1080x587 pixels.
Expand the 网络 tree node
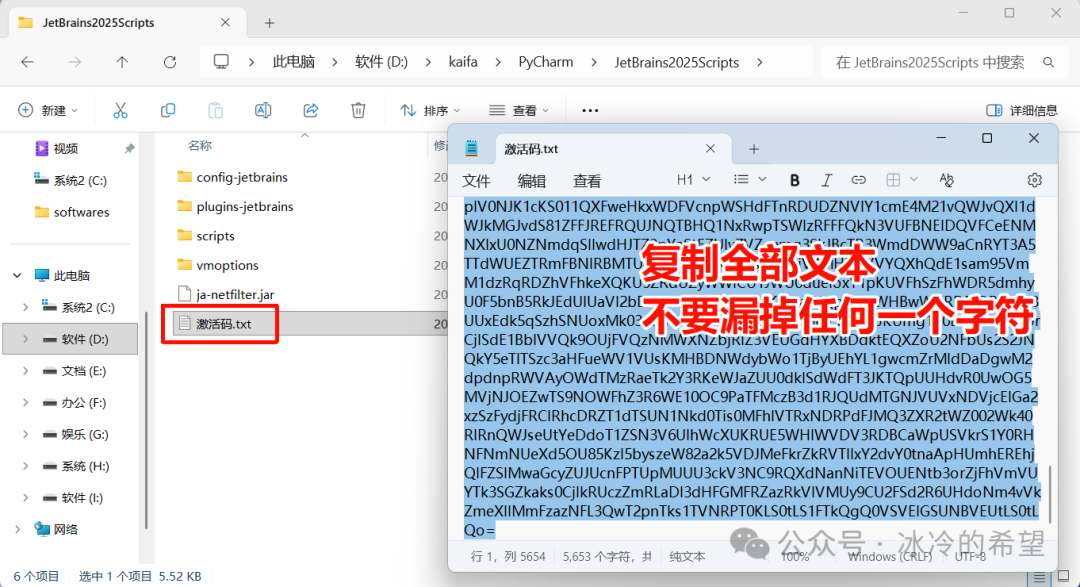(x=17, y=529)
